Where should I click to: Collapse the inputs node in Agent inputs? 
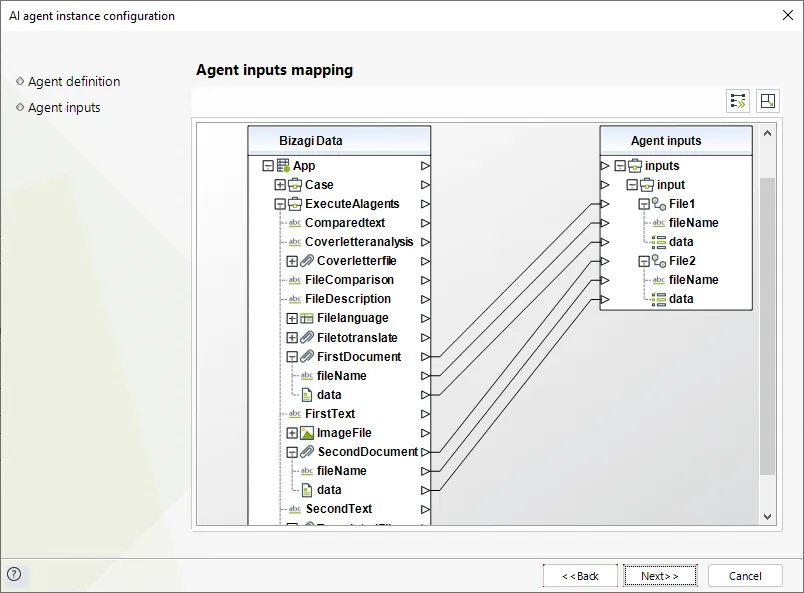pos(620,166)
